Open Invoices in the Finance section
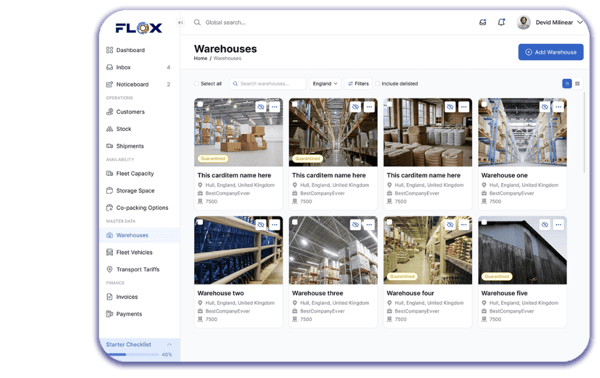600x378 pixels. pyautogui.click(x=139, y=297)
